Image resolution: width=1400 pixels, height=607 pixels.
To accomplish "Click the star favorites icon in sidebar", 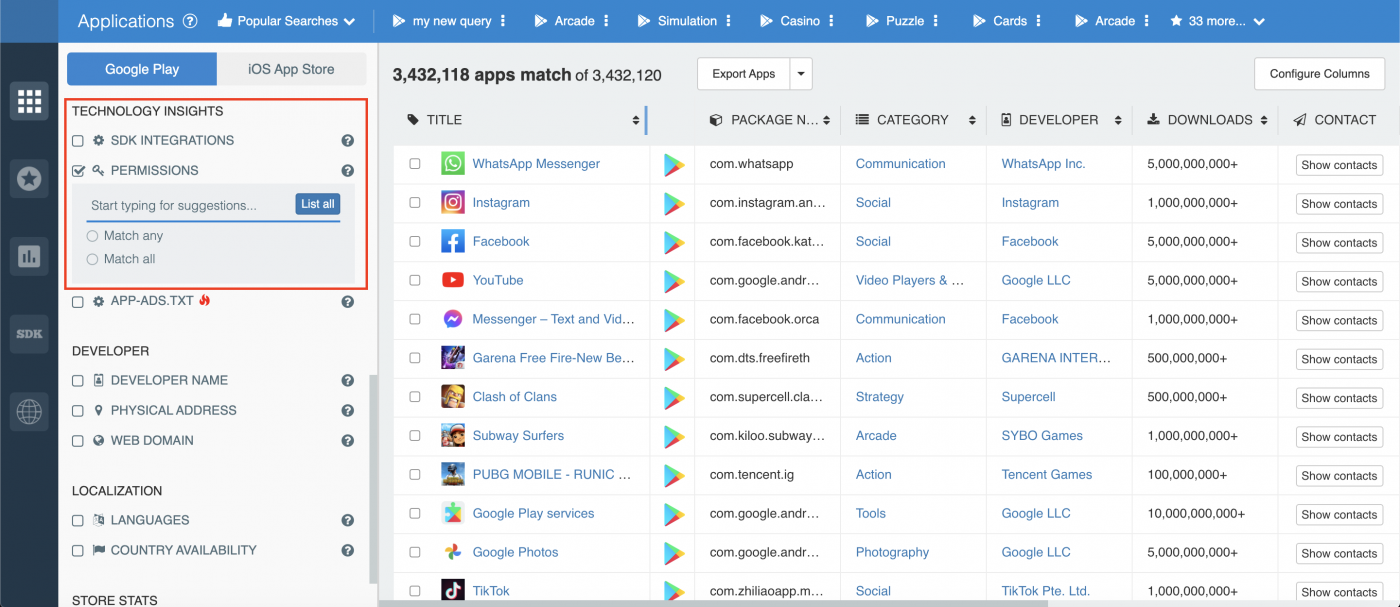I will tap(28, 178).
